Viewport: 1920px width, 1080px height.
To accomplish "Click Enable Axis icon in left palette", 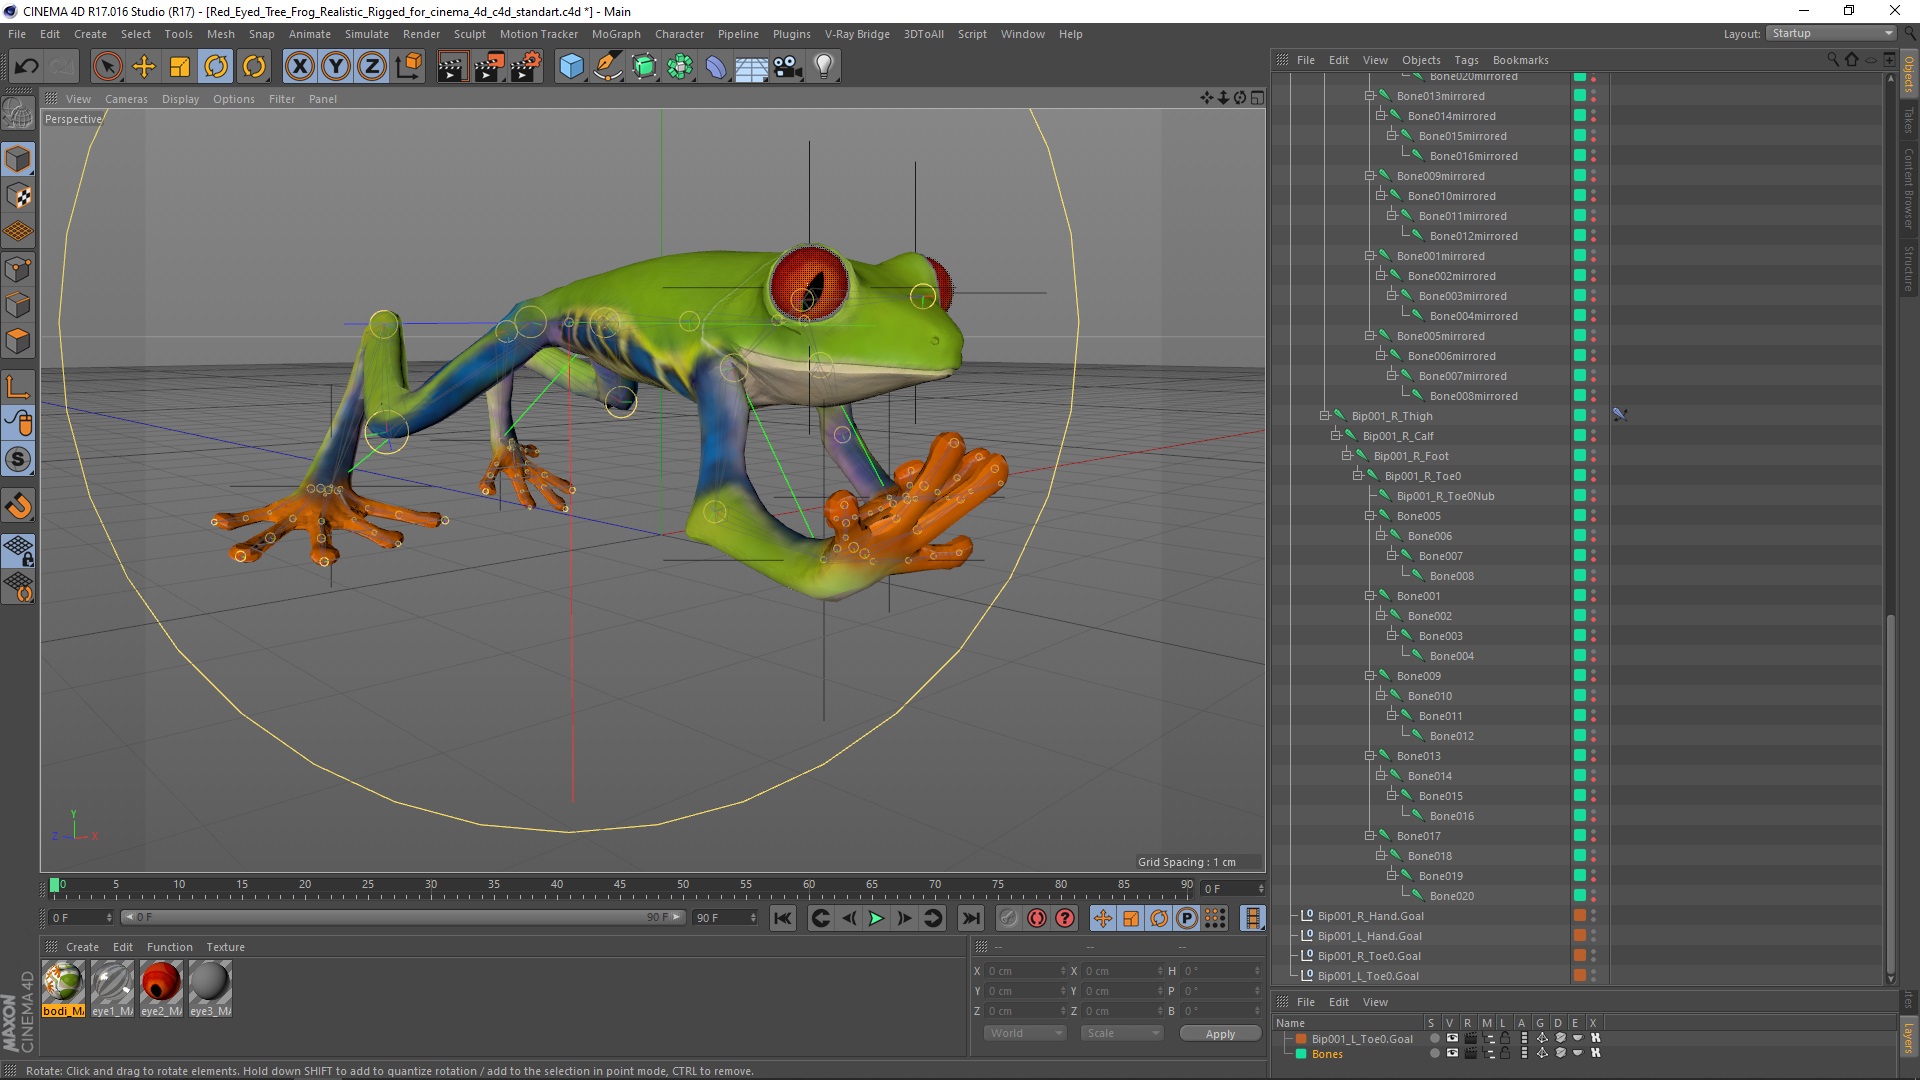I will coord(18,386).
